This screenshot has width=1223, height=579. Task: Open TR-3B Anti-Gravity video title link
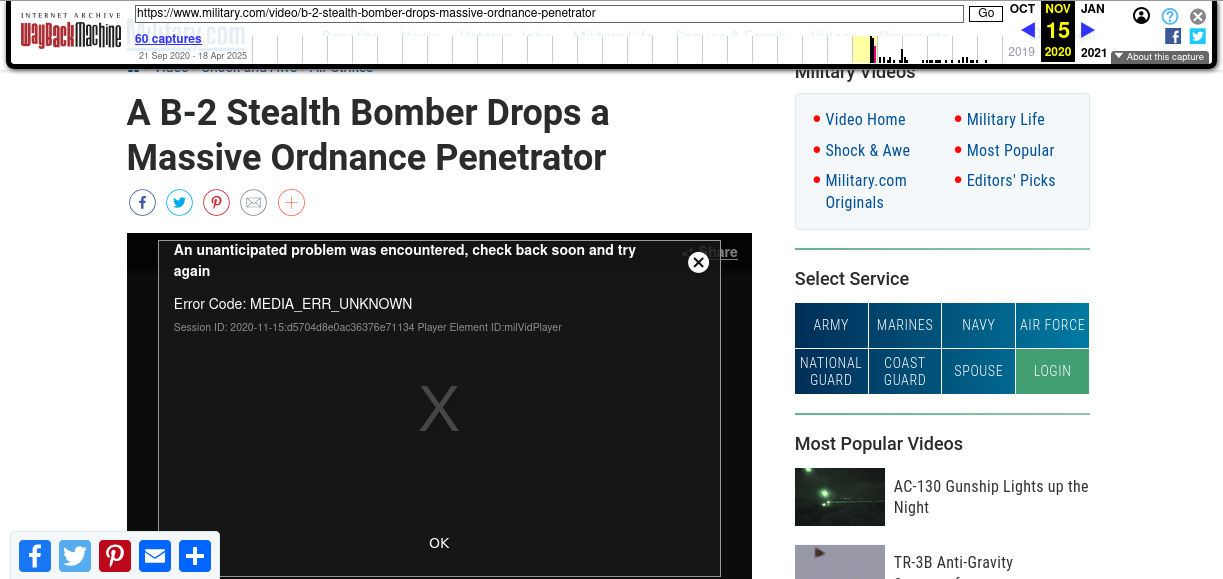point(953,567)
